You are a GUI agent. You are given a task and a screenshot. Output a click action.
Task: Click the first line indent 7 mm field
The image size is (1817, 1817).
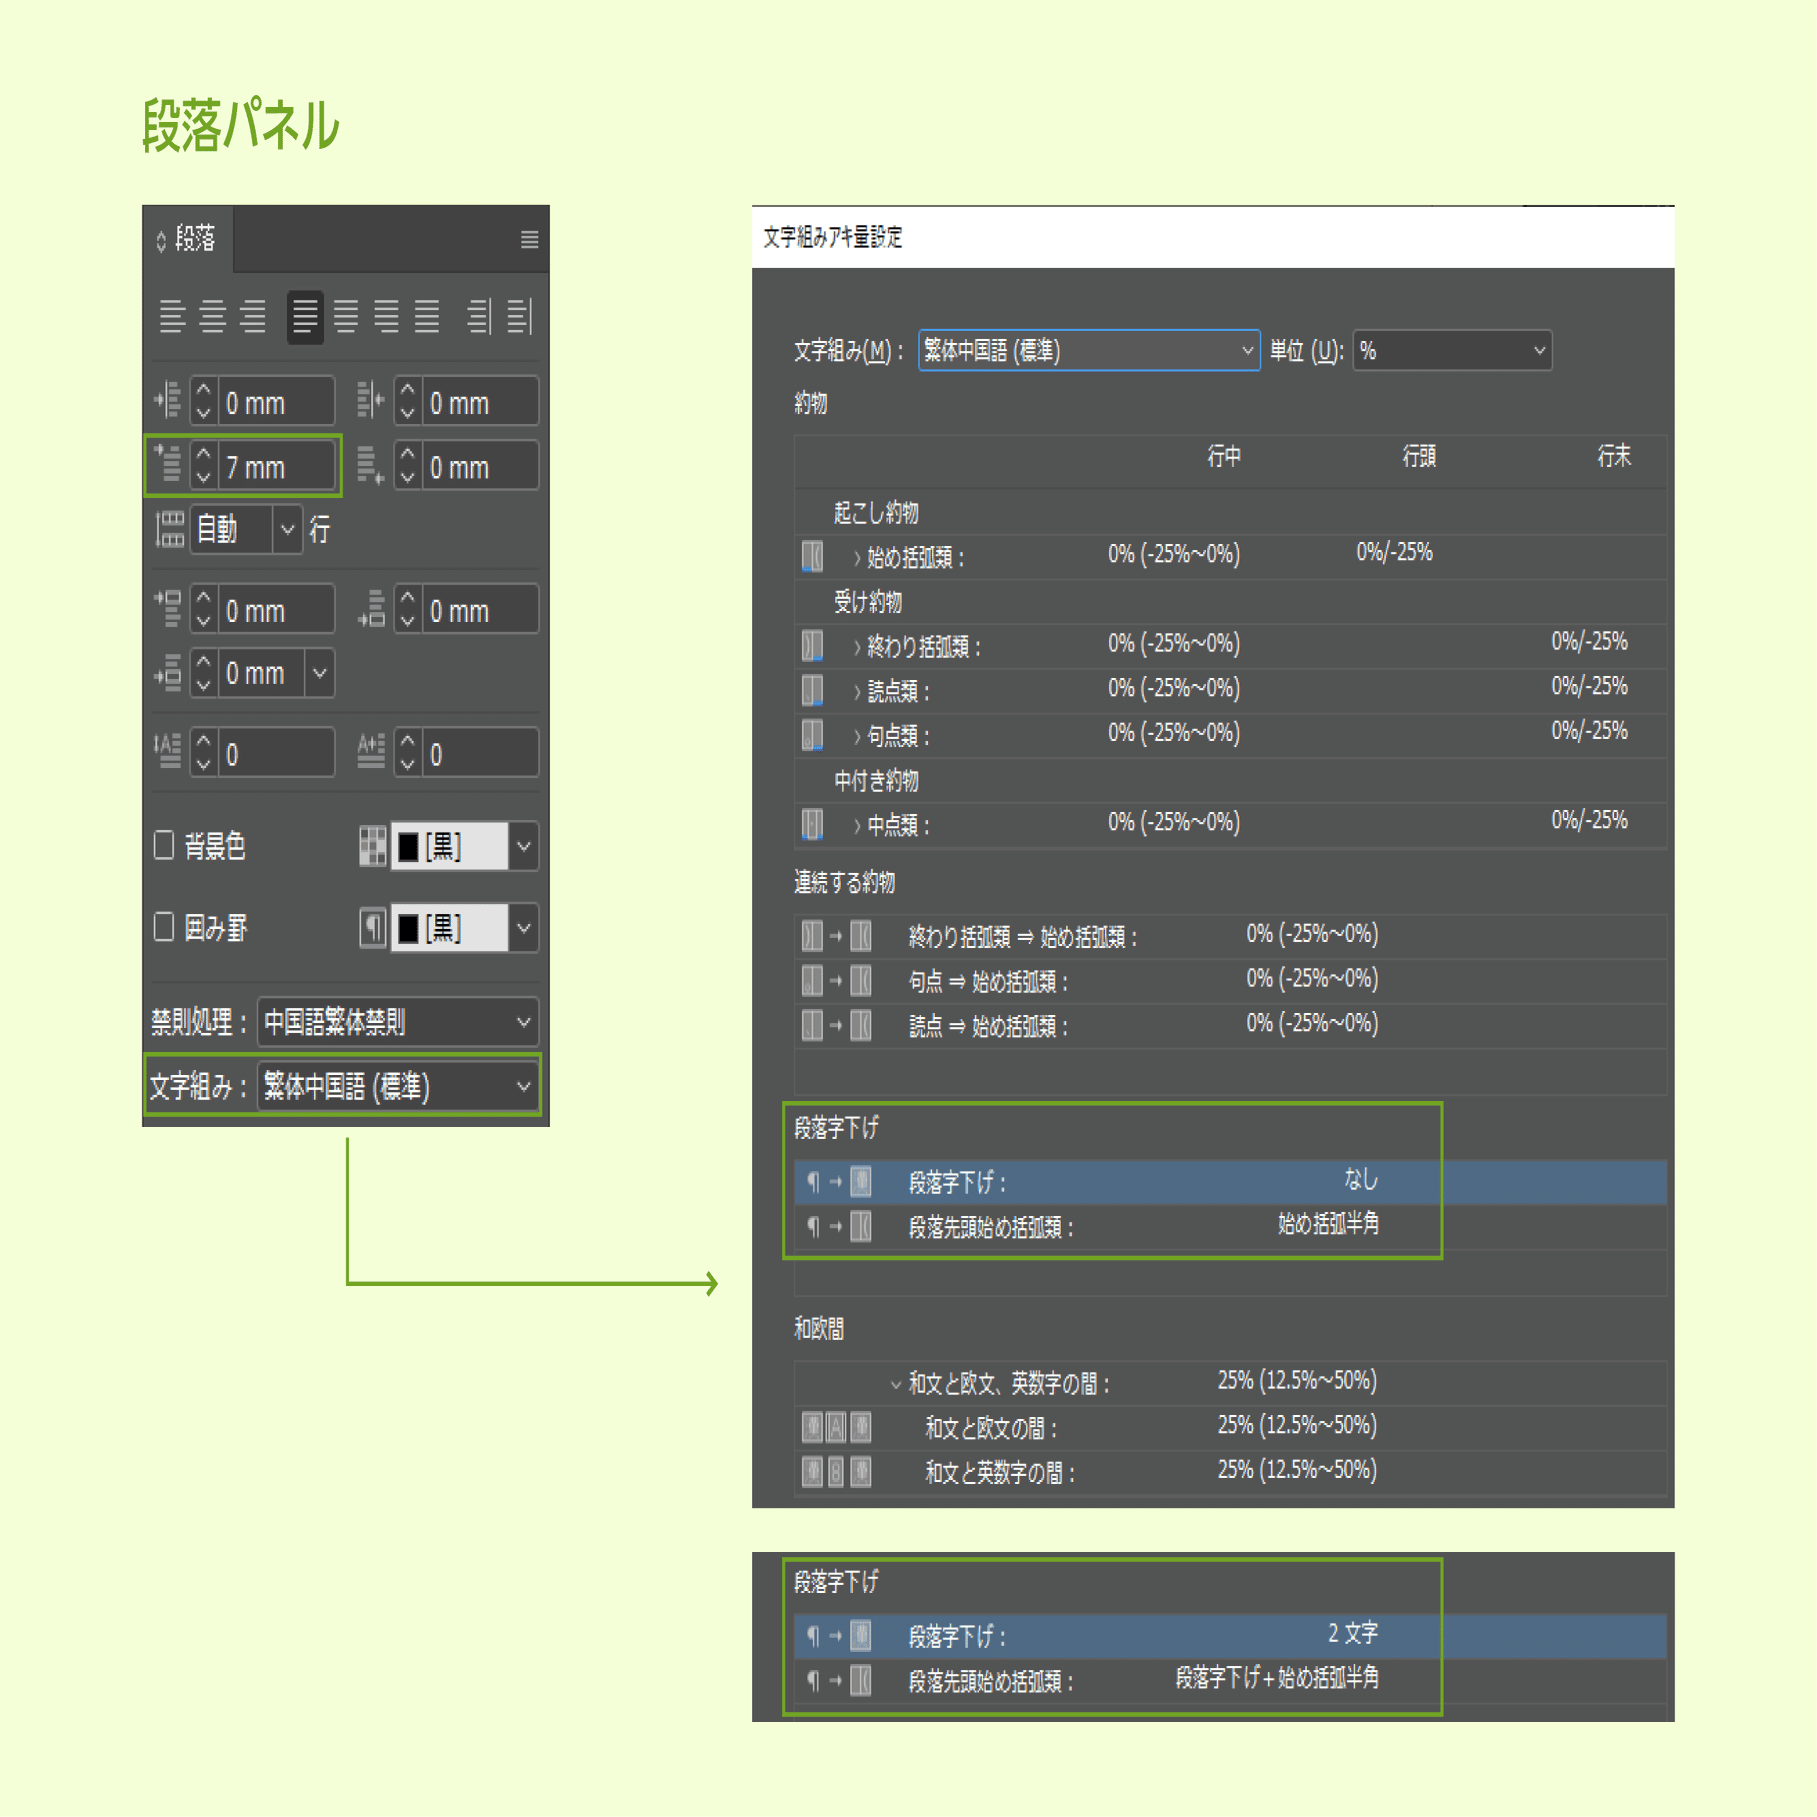pyautogui.click(x=275, y=467)
